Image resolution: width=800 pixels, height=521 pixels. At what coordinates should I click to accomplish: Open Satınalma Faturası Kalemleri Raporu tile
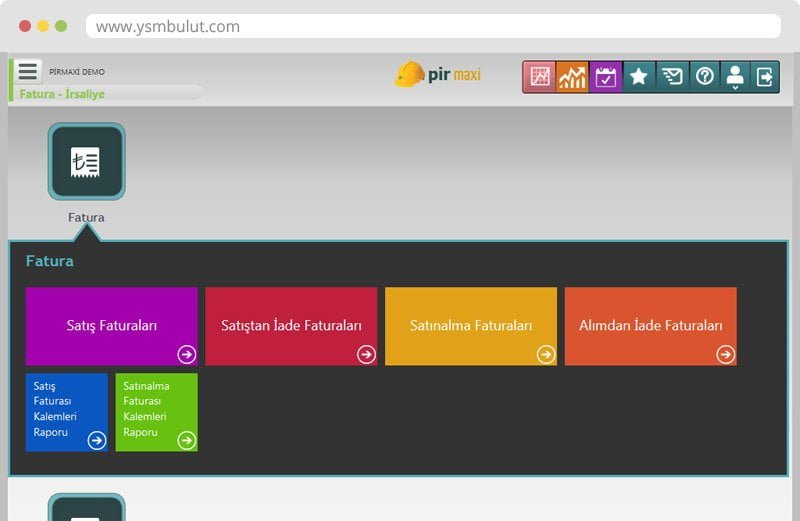tap(156, 411)
